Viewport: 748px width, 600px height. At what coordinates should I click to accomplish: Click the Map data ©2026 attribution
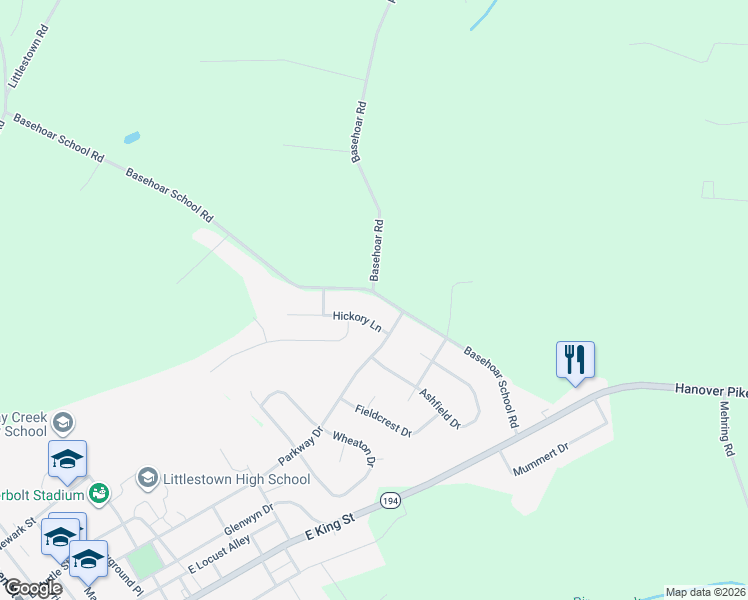(706, 592)
